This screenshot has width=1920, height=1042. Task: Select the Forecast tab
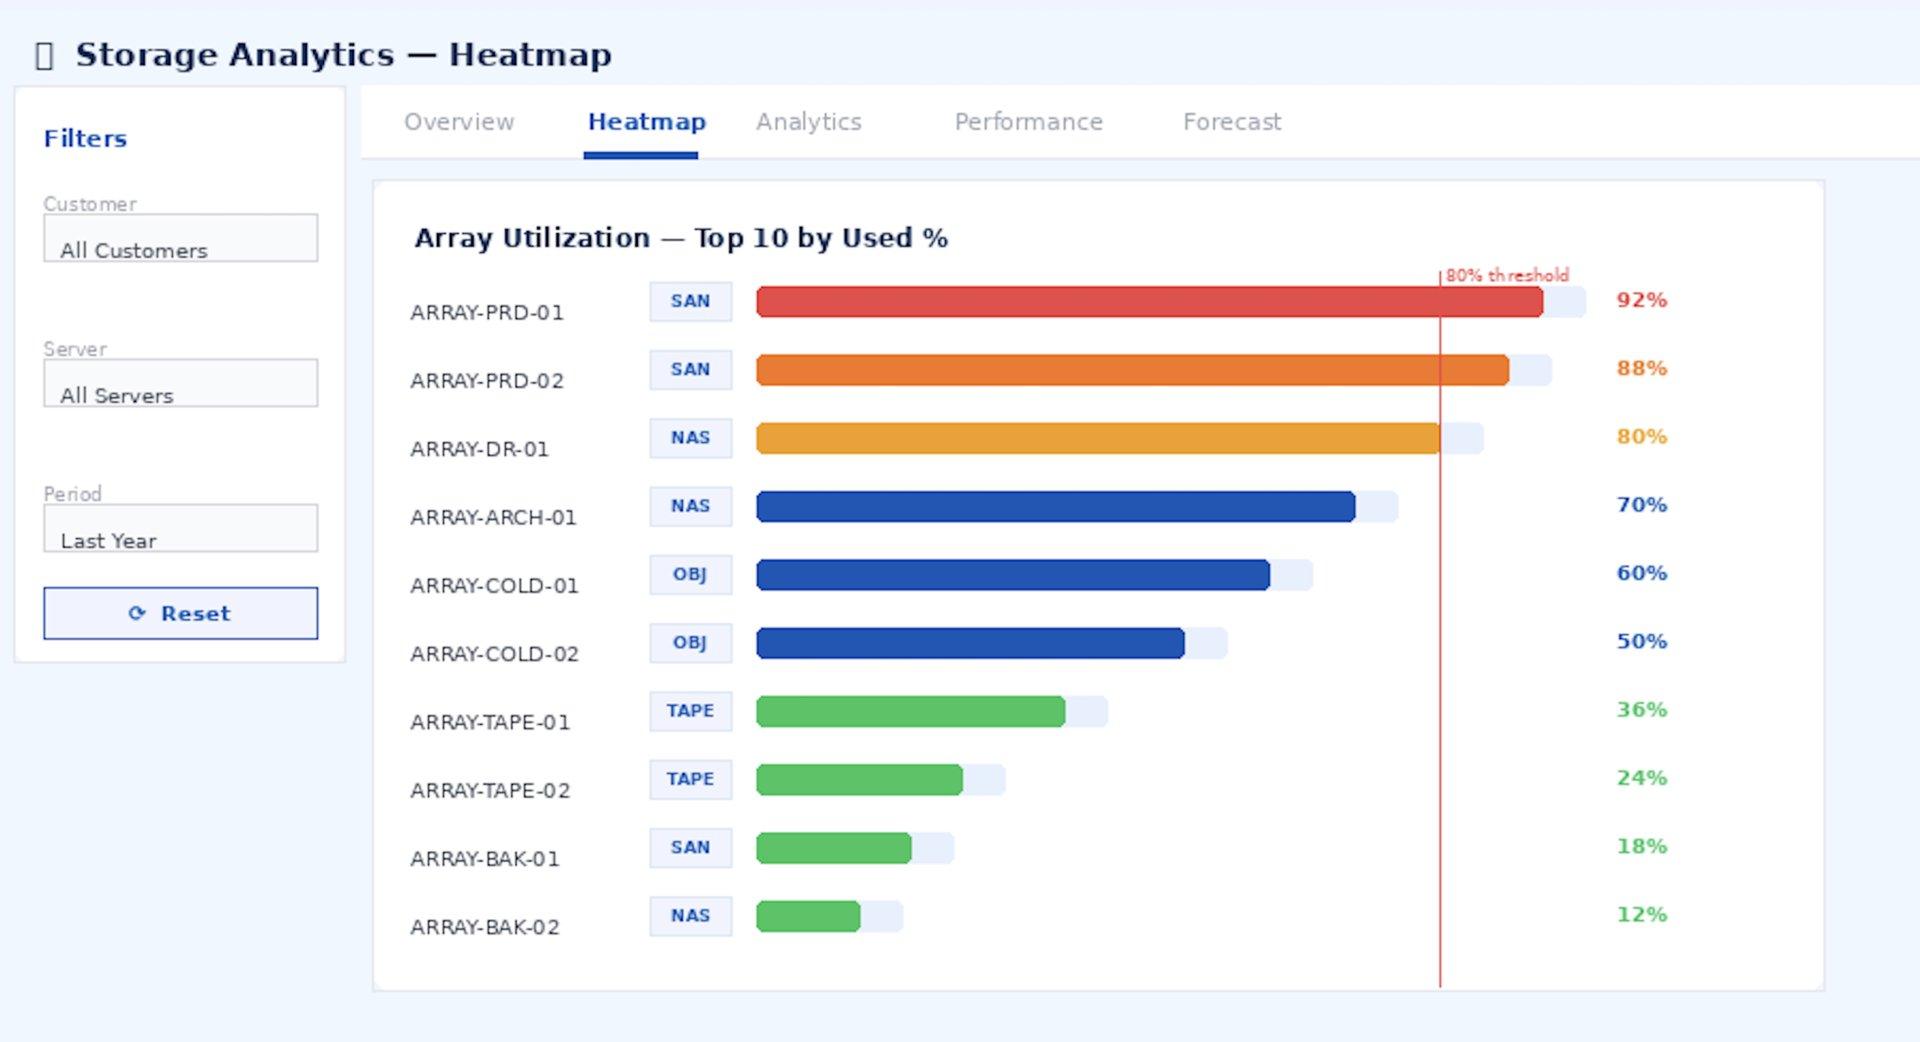point(1231,122)
